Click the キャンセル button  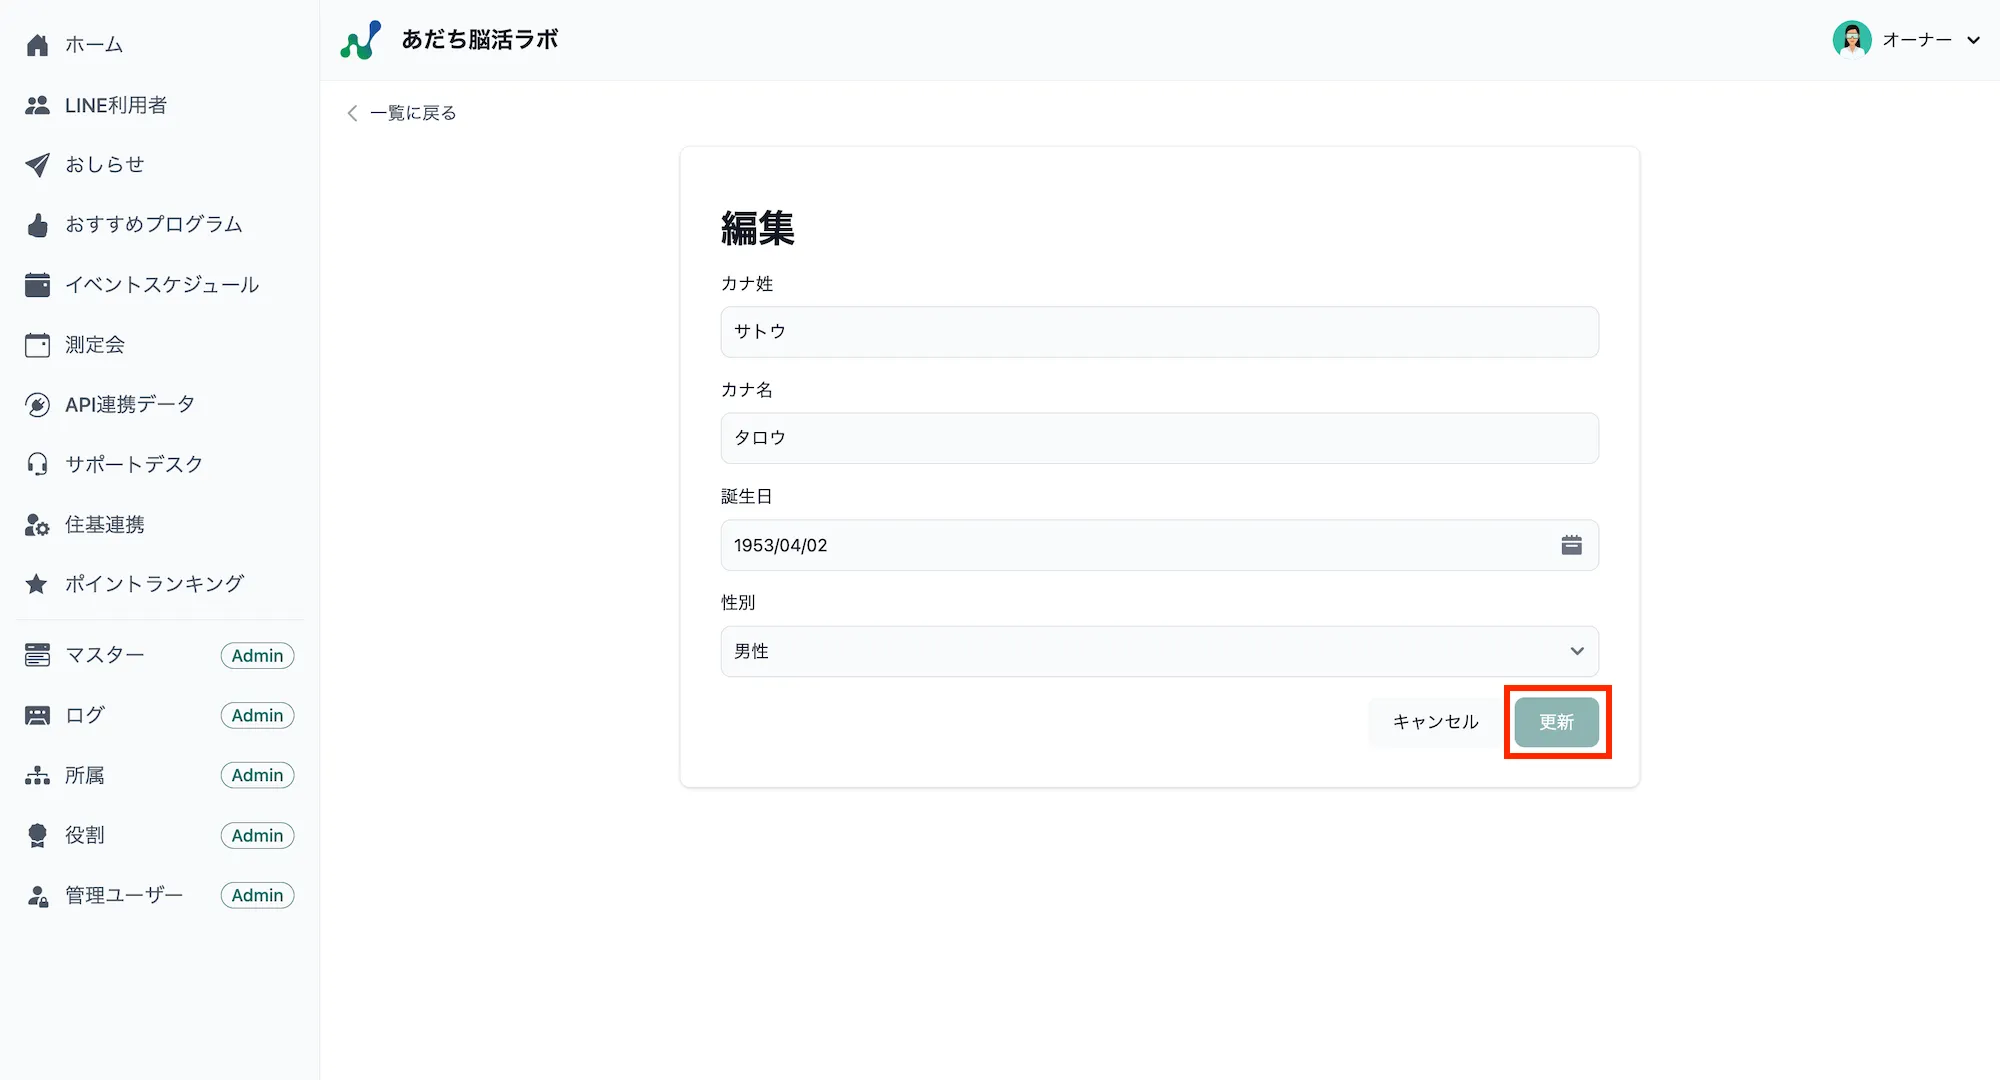pos(1434,722)
